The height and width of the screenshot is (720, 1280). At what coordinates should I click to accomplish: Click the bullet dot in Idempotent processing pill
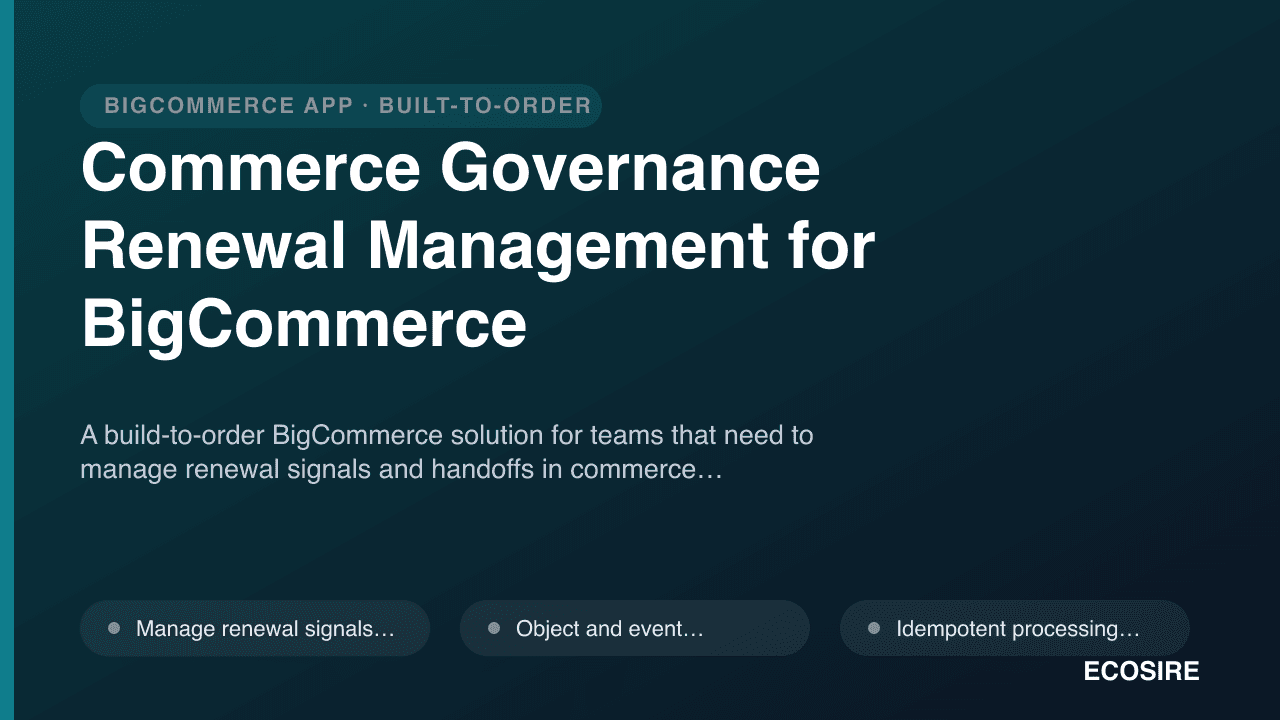(874, 628)
